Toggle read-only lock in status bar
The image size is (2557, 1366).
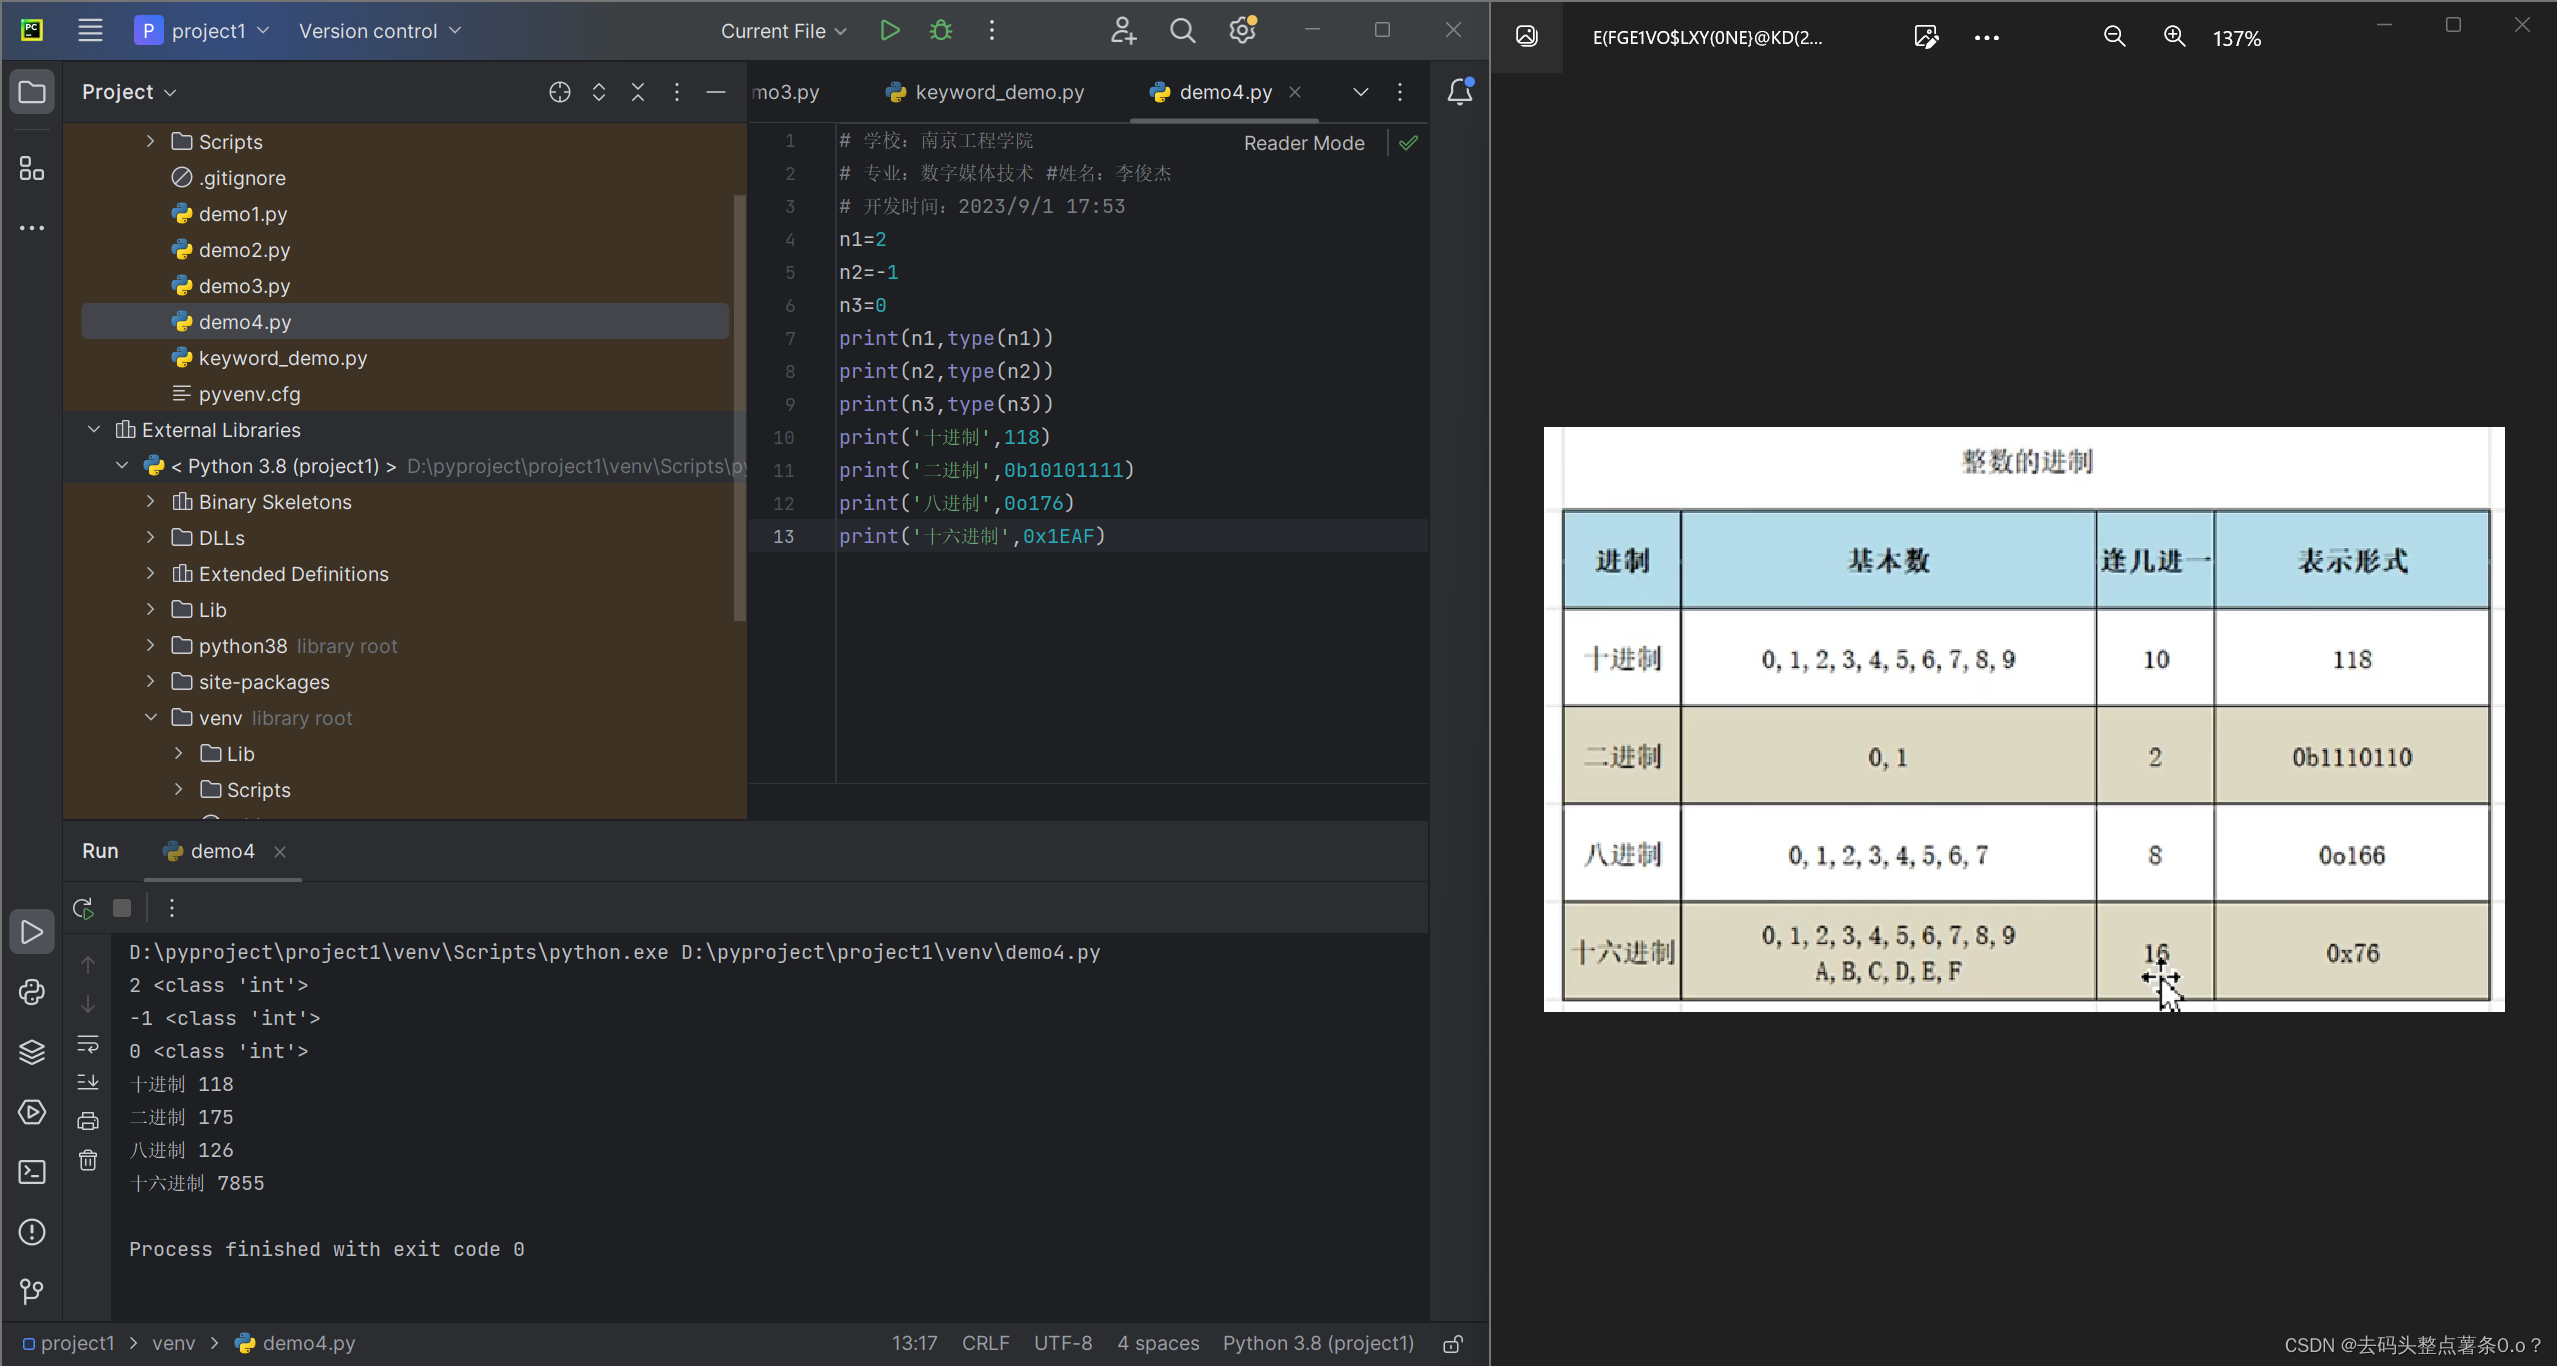(1453, 1344)
